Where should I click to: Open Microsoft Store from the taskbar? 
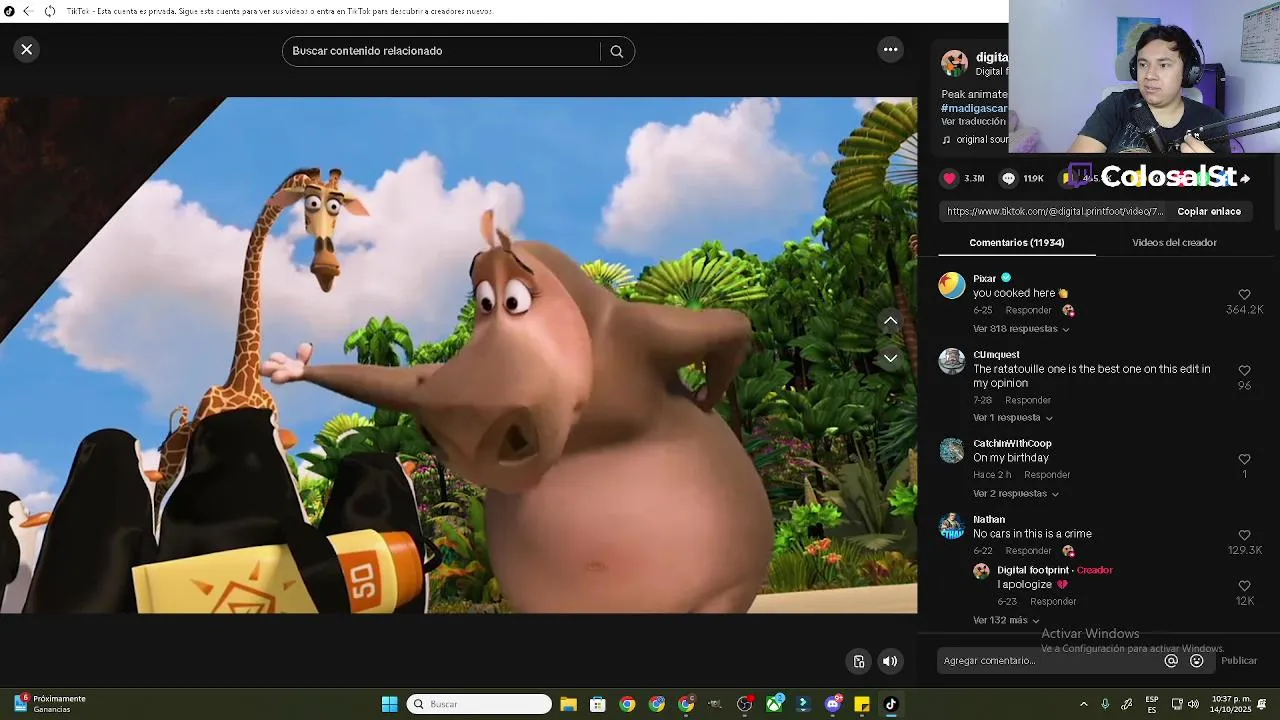tap(597, 704)
